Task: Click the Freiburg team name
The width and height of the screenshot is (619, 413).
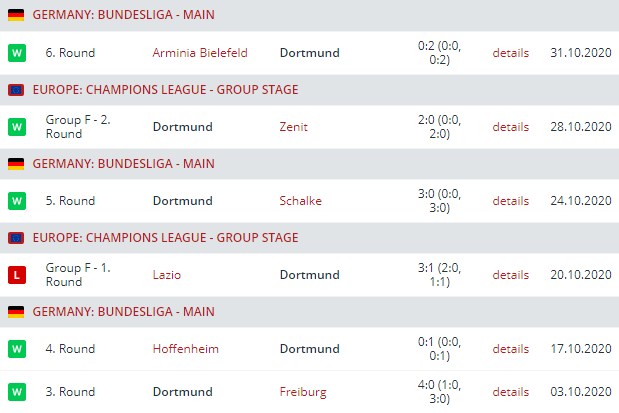Action: click(x=303, y=391)
